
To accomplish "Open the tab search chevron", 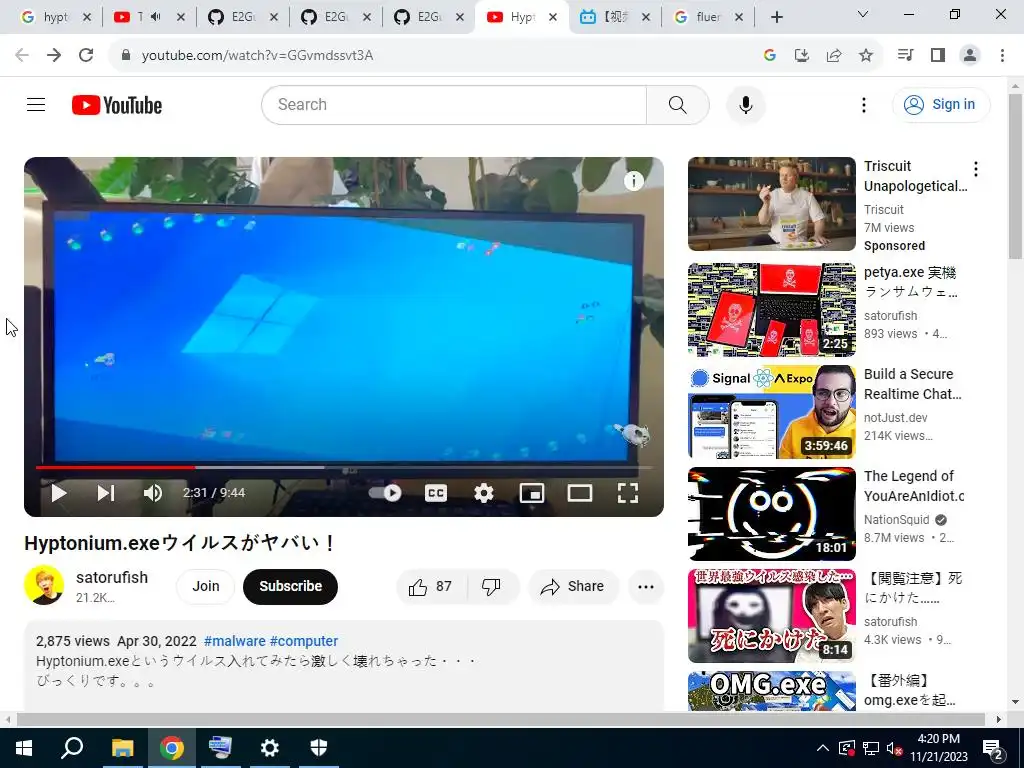I will click(863, 14).
